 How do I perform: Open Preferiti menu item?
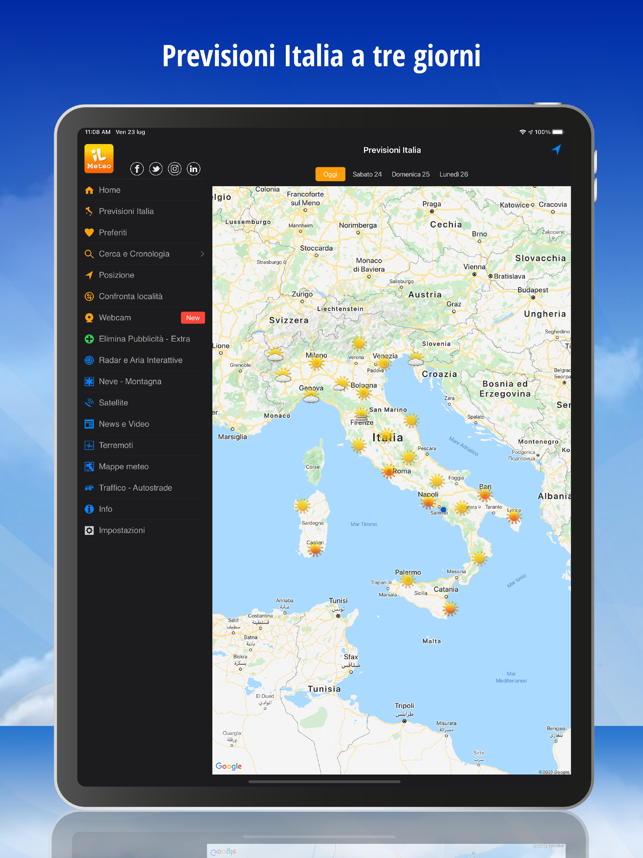(x=144, y=233)
